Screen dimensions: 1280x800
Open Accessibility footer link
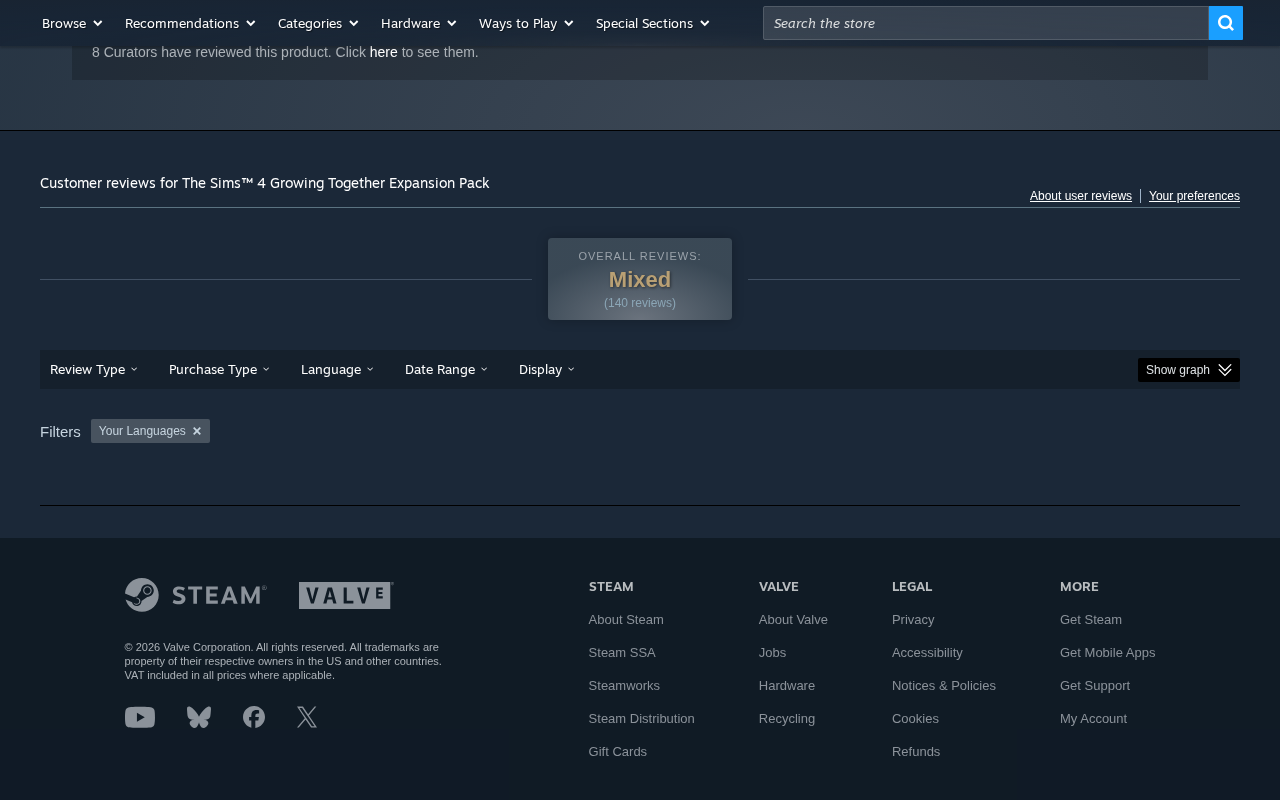point(927,653)
